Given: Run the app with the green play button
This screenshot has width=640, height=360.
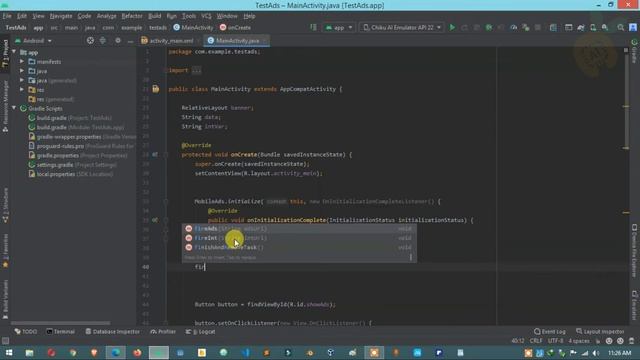Looking at the screenshot, I should coord(452,27).
